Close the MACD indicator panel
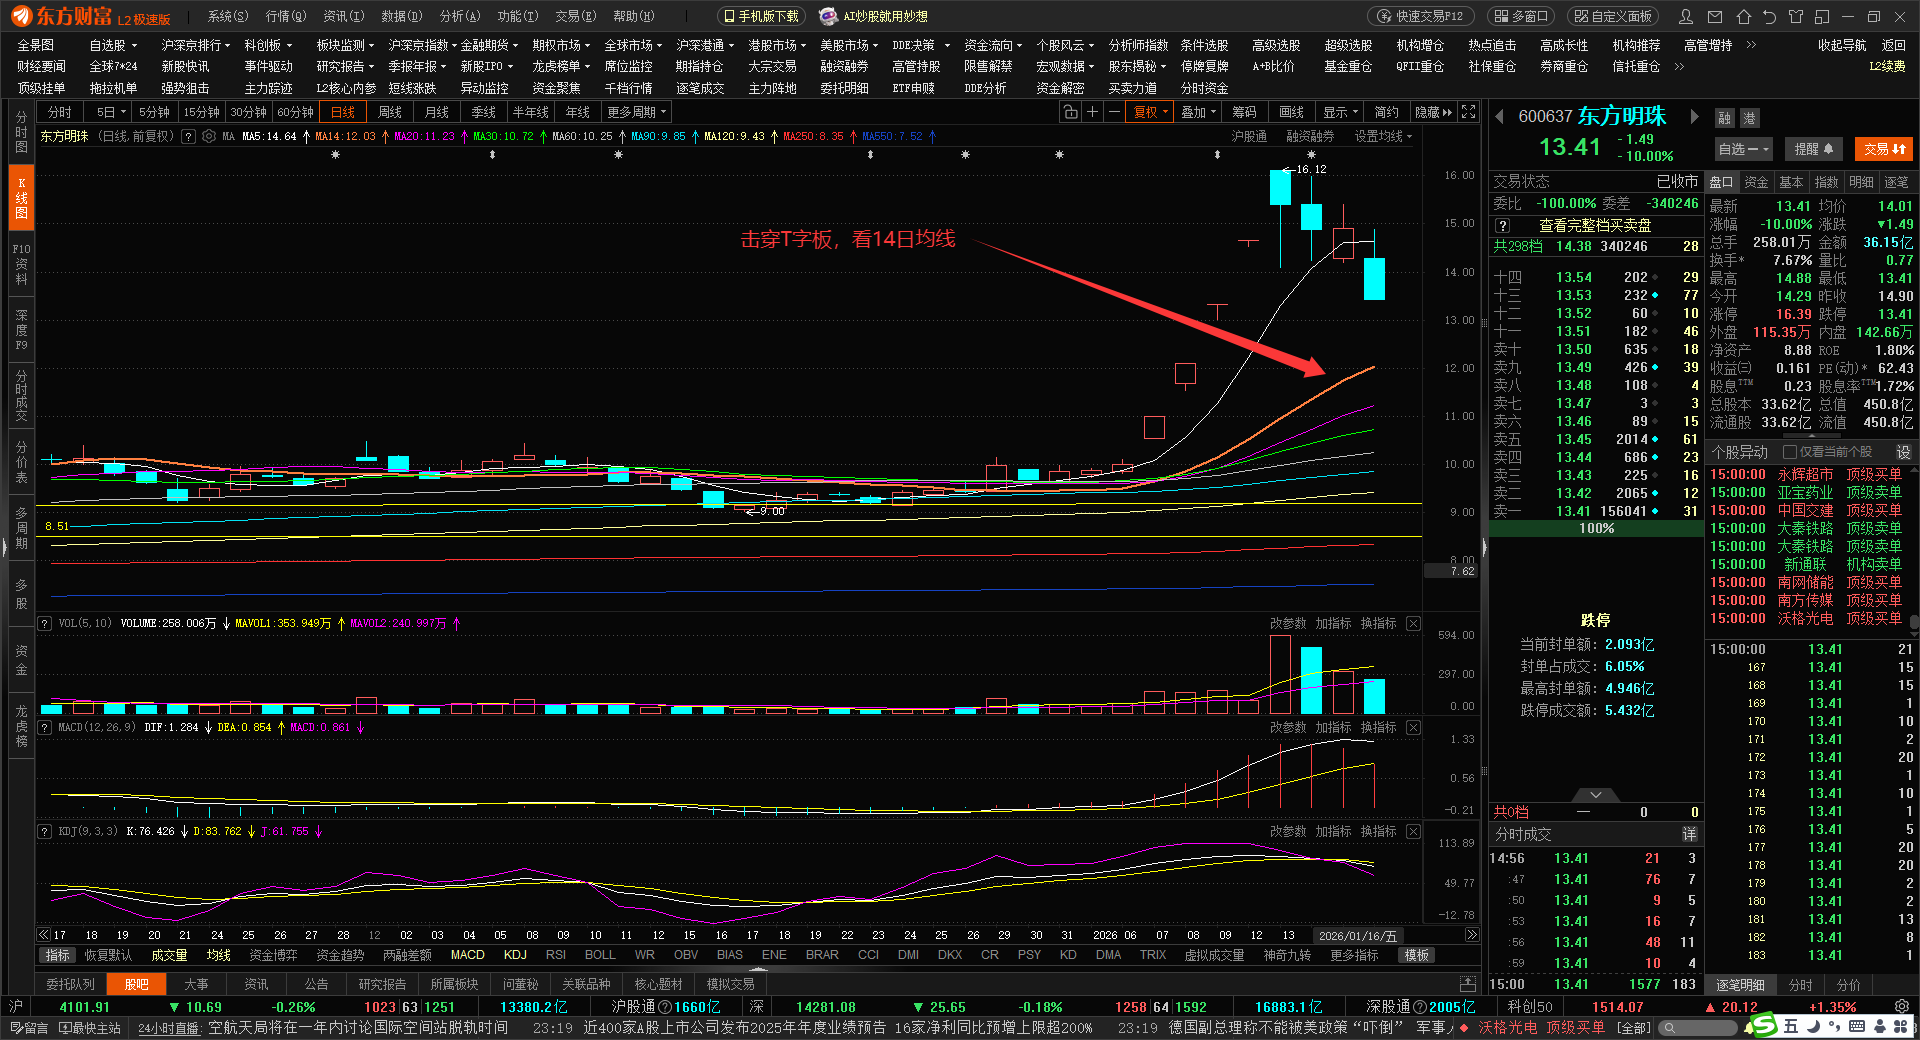The width and height of the screenshot is (1920, 1040). pos(1413,727)
